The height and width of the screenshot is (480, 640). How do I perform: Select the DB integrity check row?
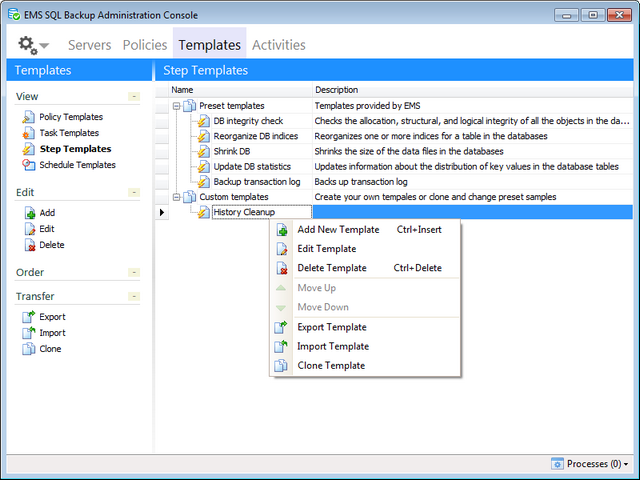click(394, 121)
